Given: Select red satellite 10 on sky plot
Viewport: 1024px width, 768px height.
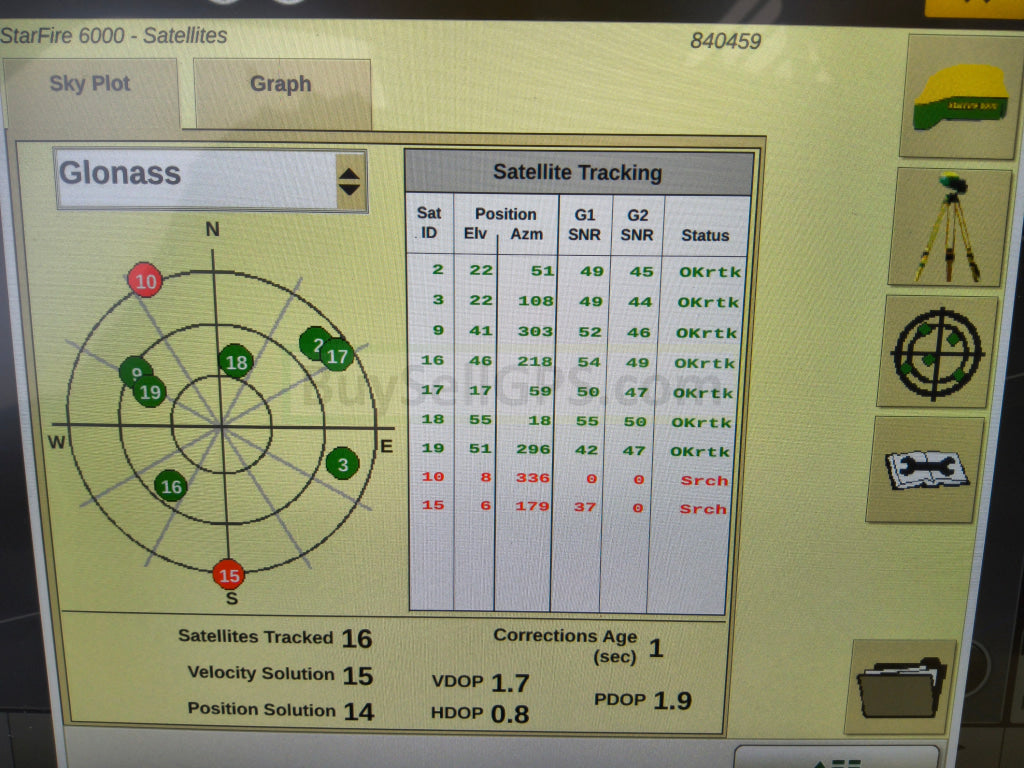Looking at the screenshot, I should pos(145,281).
